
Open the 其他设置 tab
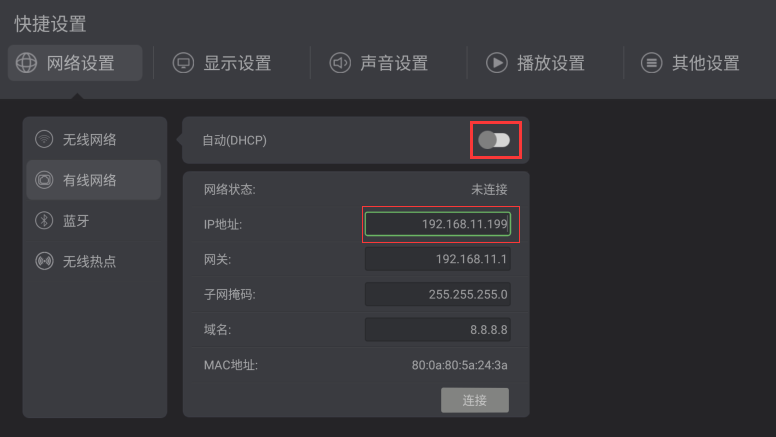(x=690, y=63)
